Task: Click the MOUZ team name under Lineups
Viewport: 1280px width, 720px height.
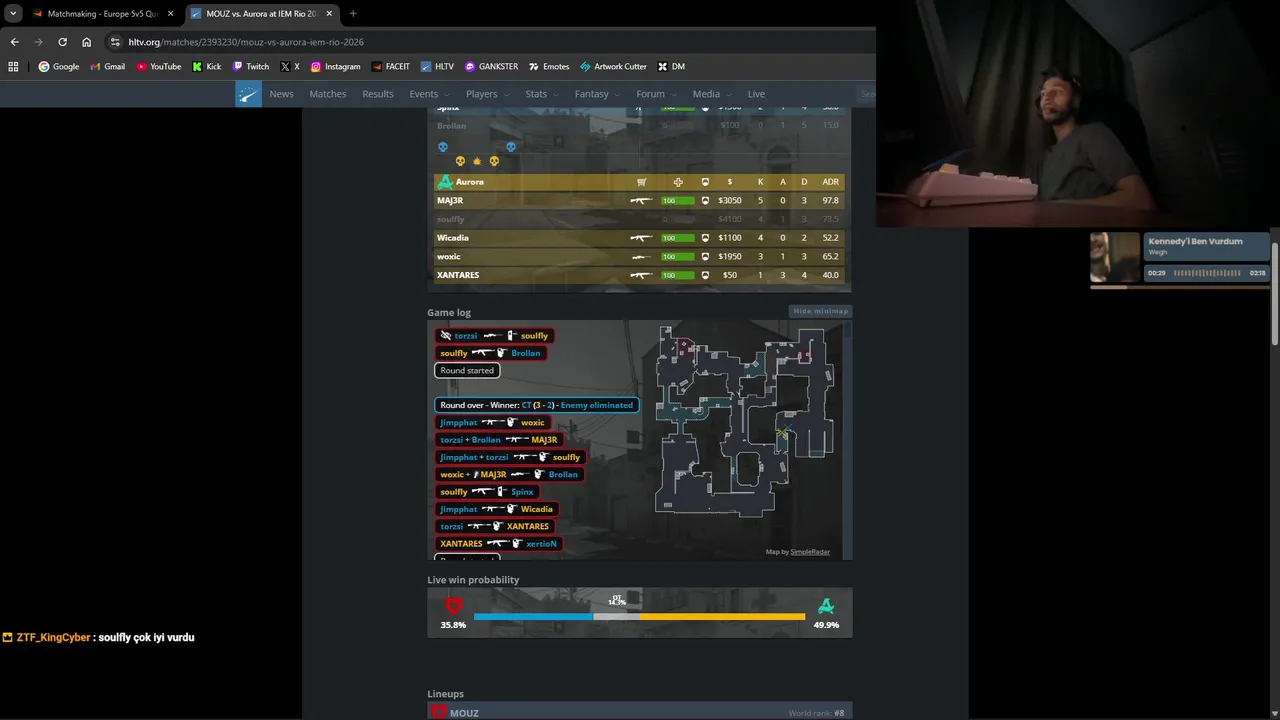Action: tap(464, 713)
